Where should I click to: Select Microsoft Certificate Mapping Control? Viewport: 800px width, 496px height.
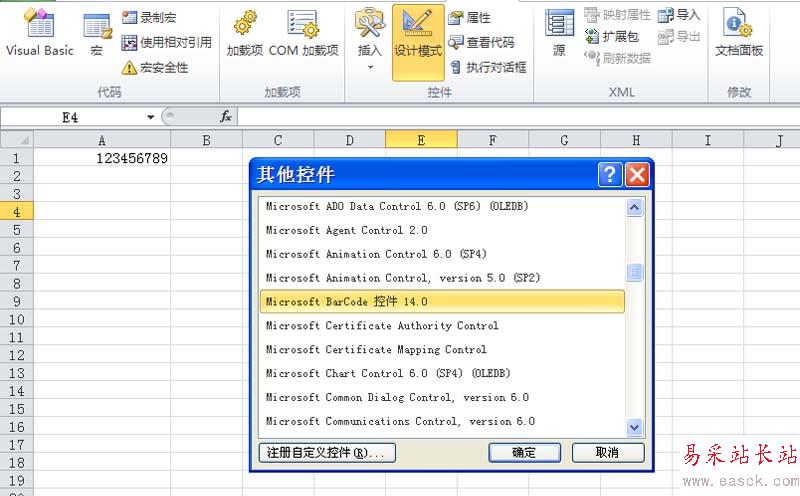(x=442, y=350)
